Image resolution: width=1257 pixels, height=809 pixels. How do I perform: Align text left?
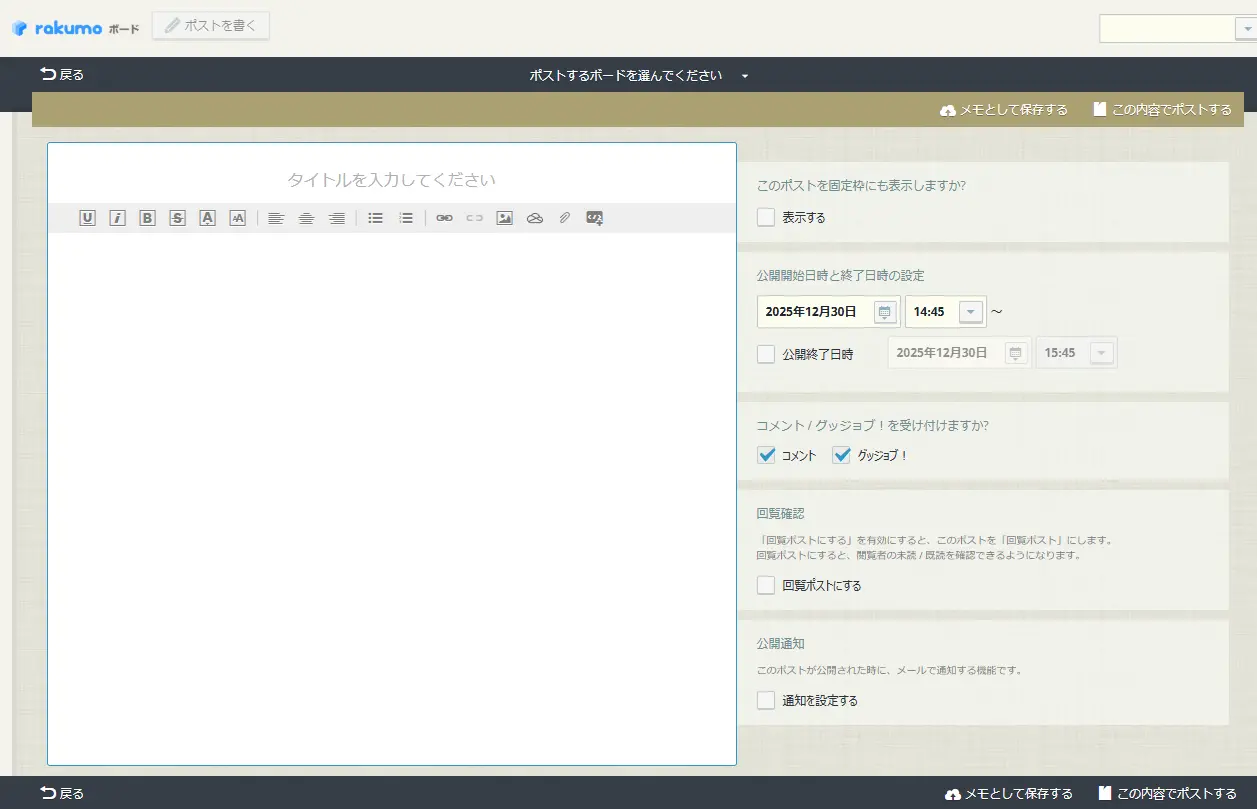point(276,218)
